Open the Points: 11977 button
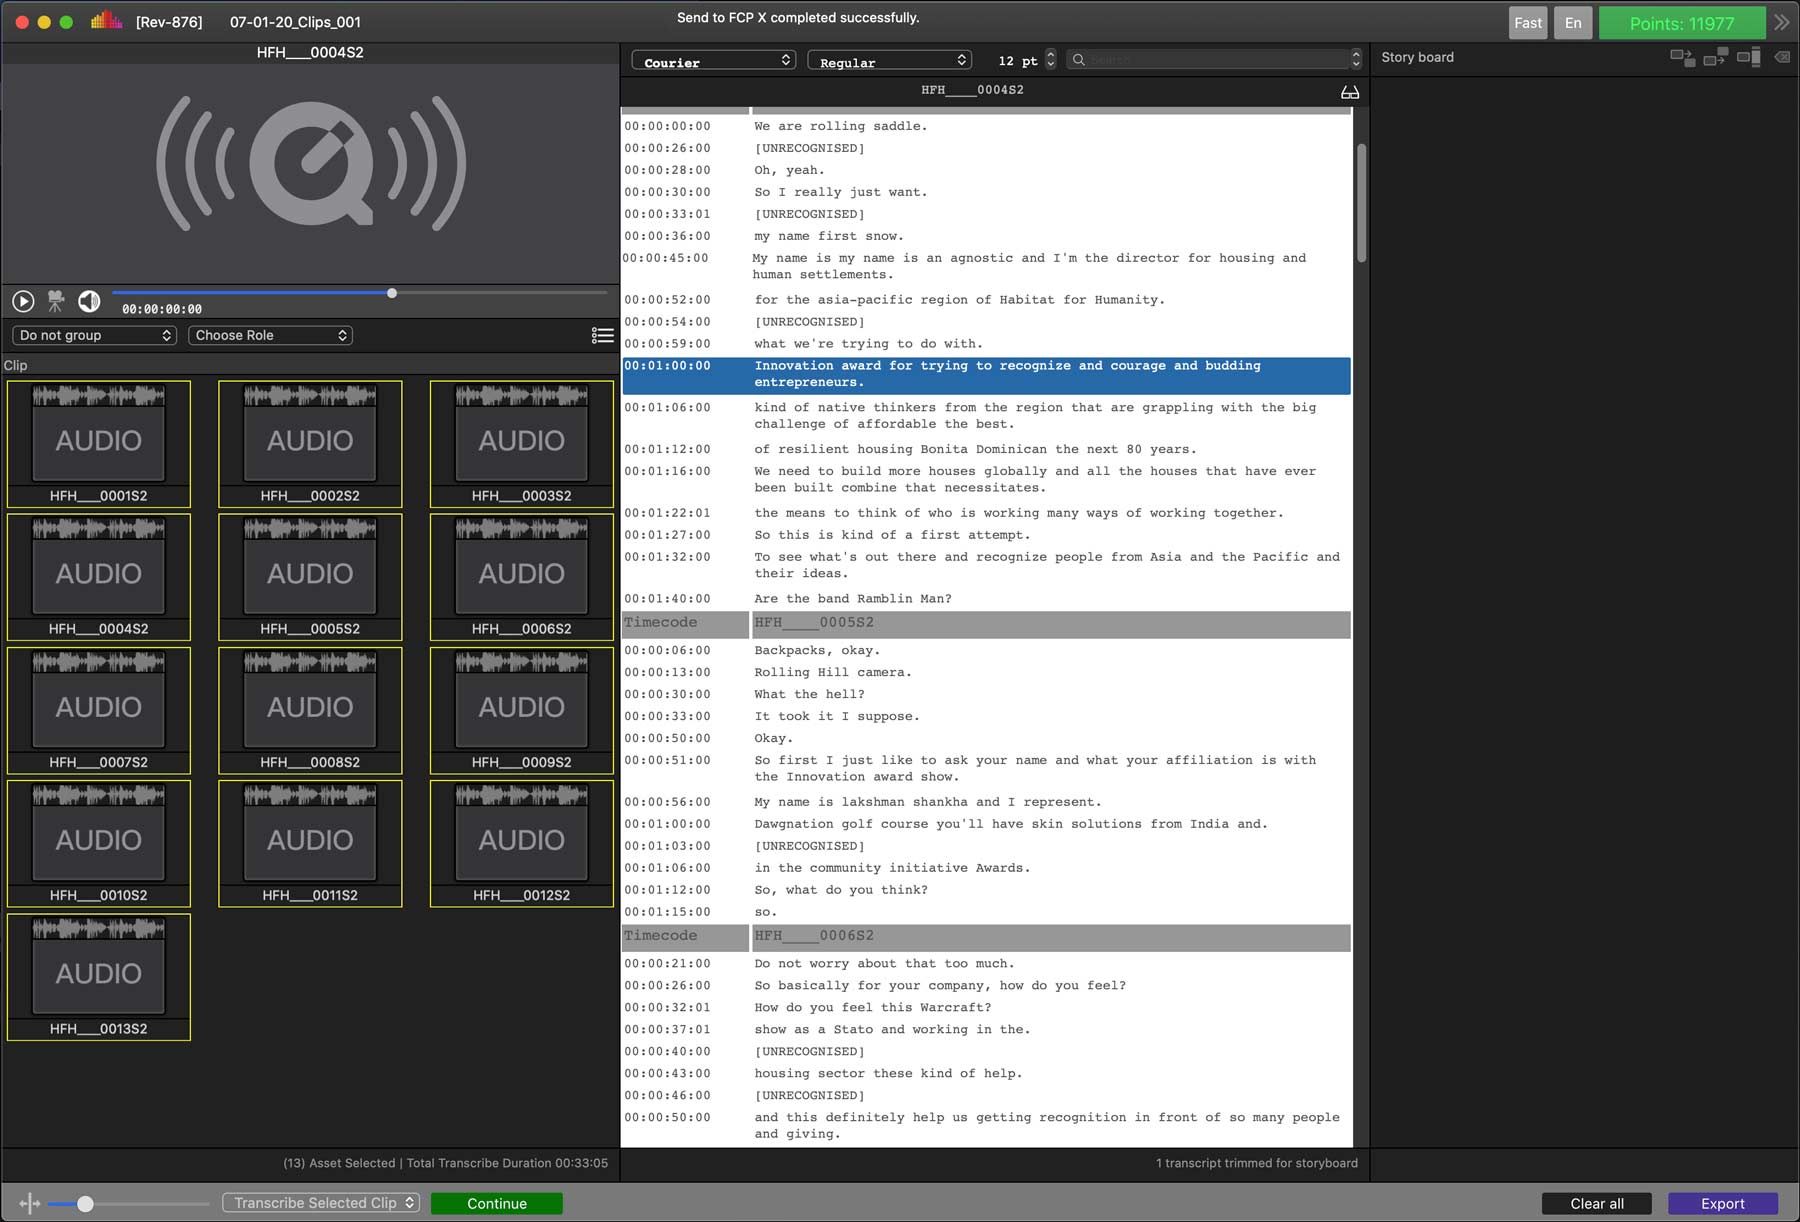The width and height of the screenshot is (1800, 1222). coord(1682,23)
